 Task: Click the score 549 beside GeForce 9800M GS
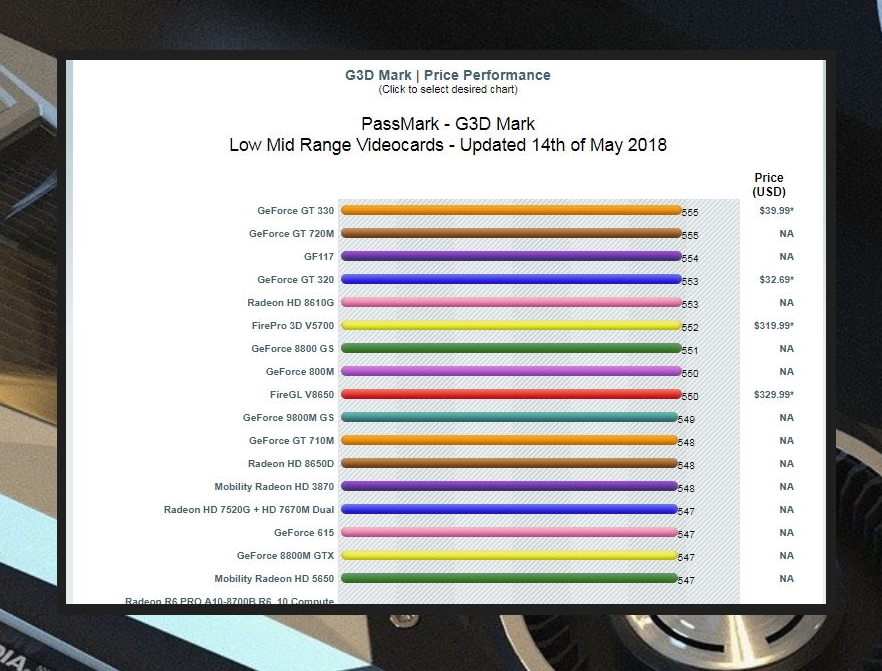[686, 420]
